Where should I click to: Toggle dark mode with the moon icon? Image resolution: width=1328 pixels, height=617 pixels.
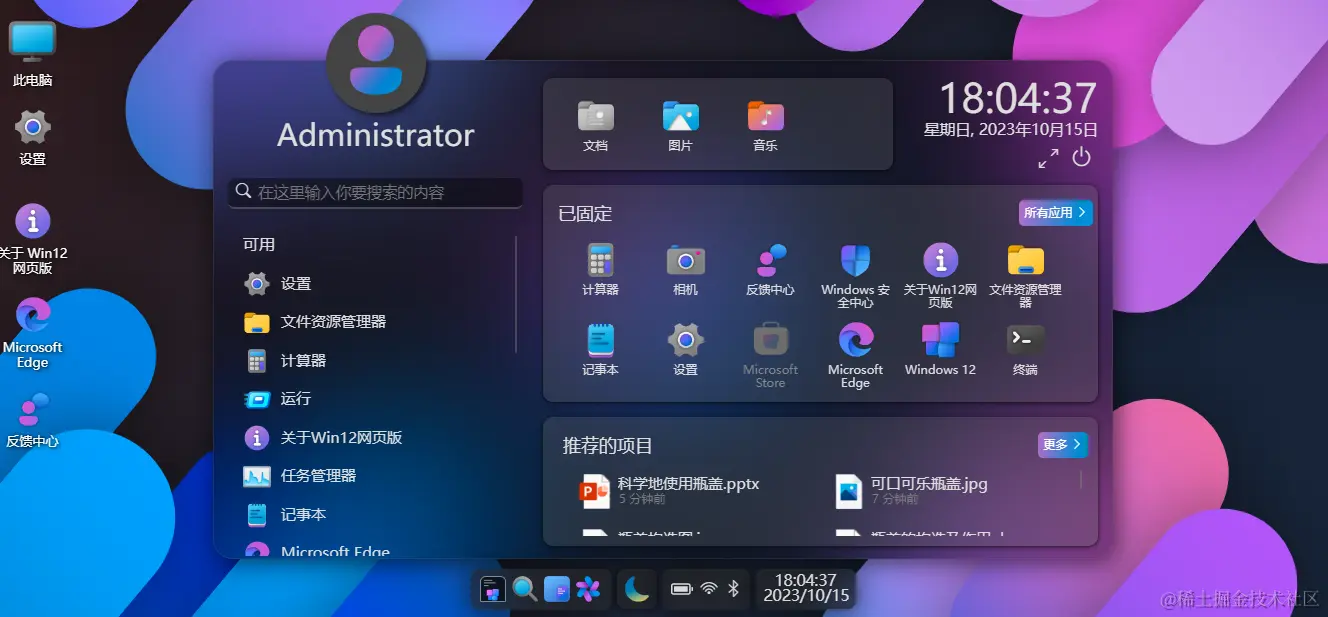636,589
